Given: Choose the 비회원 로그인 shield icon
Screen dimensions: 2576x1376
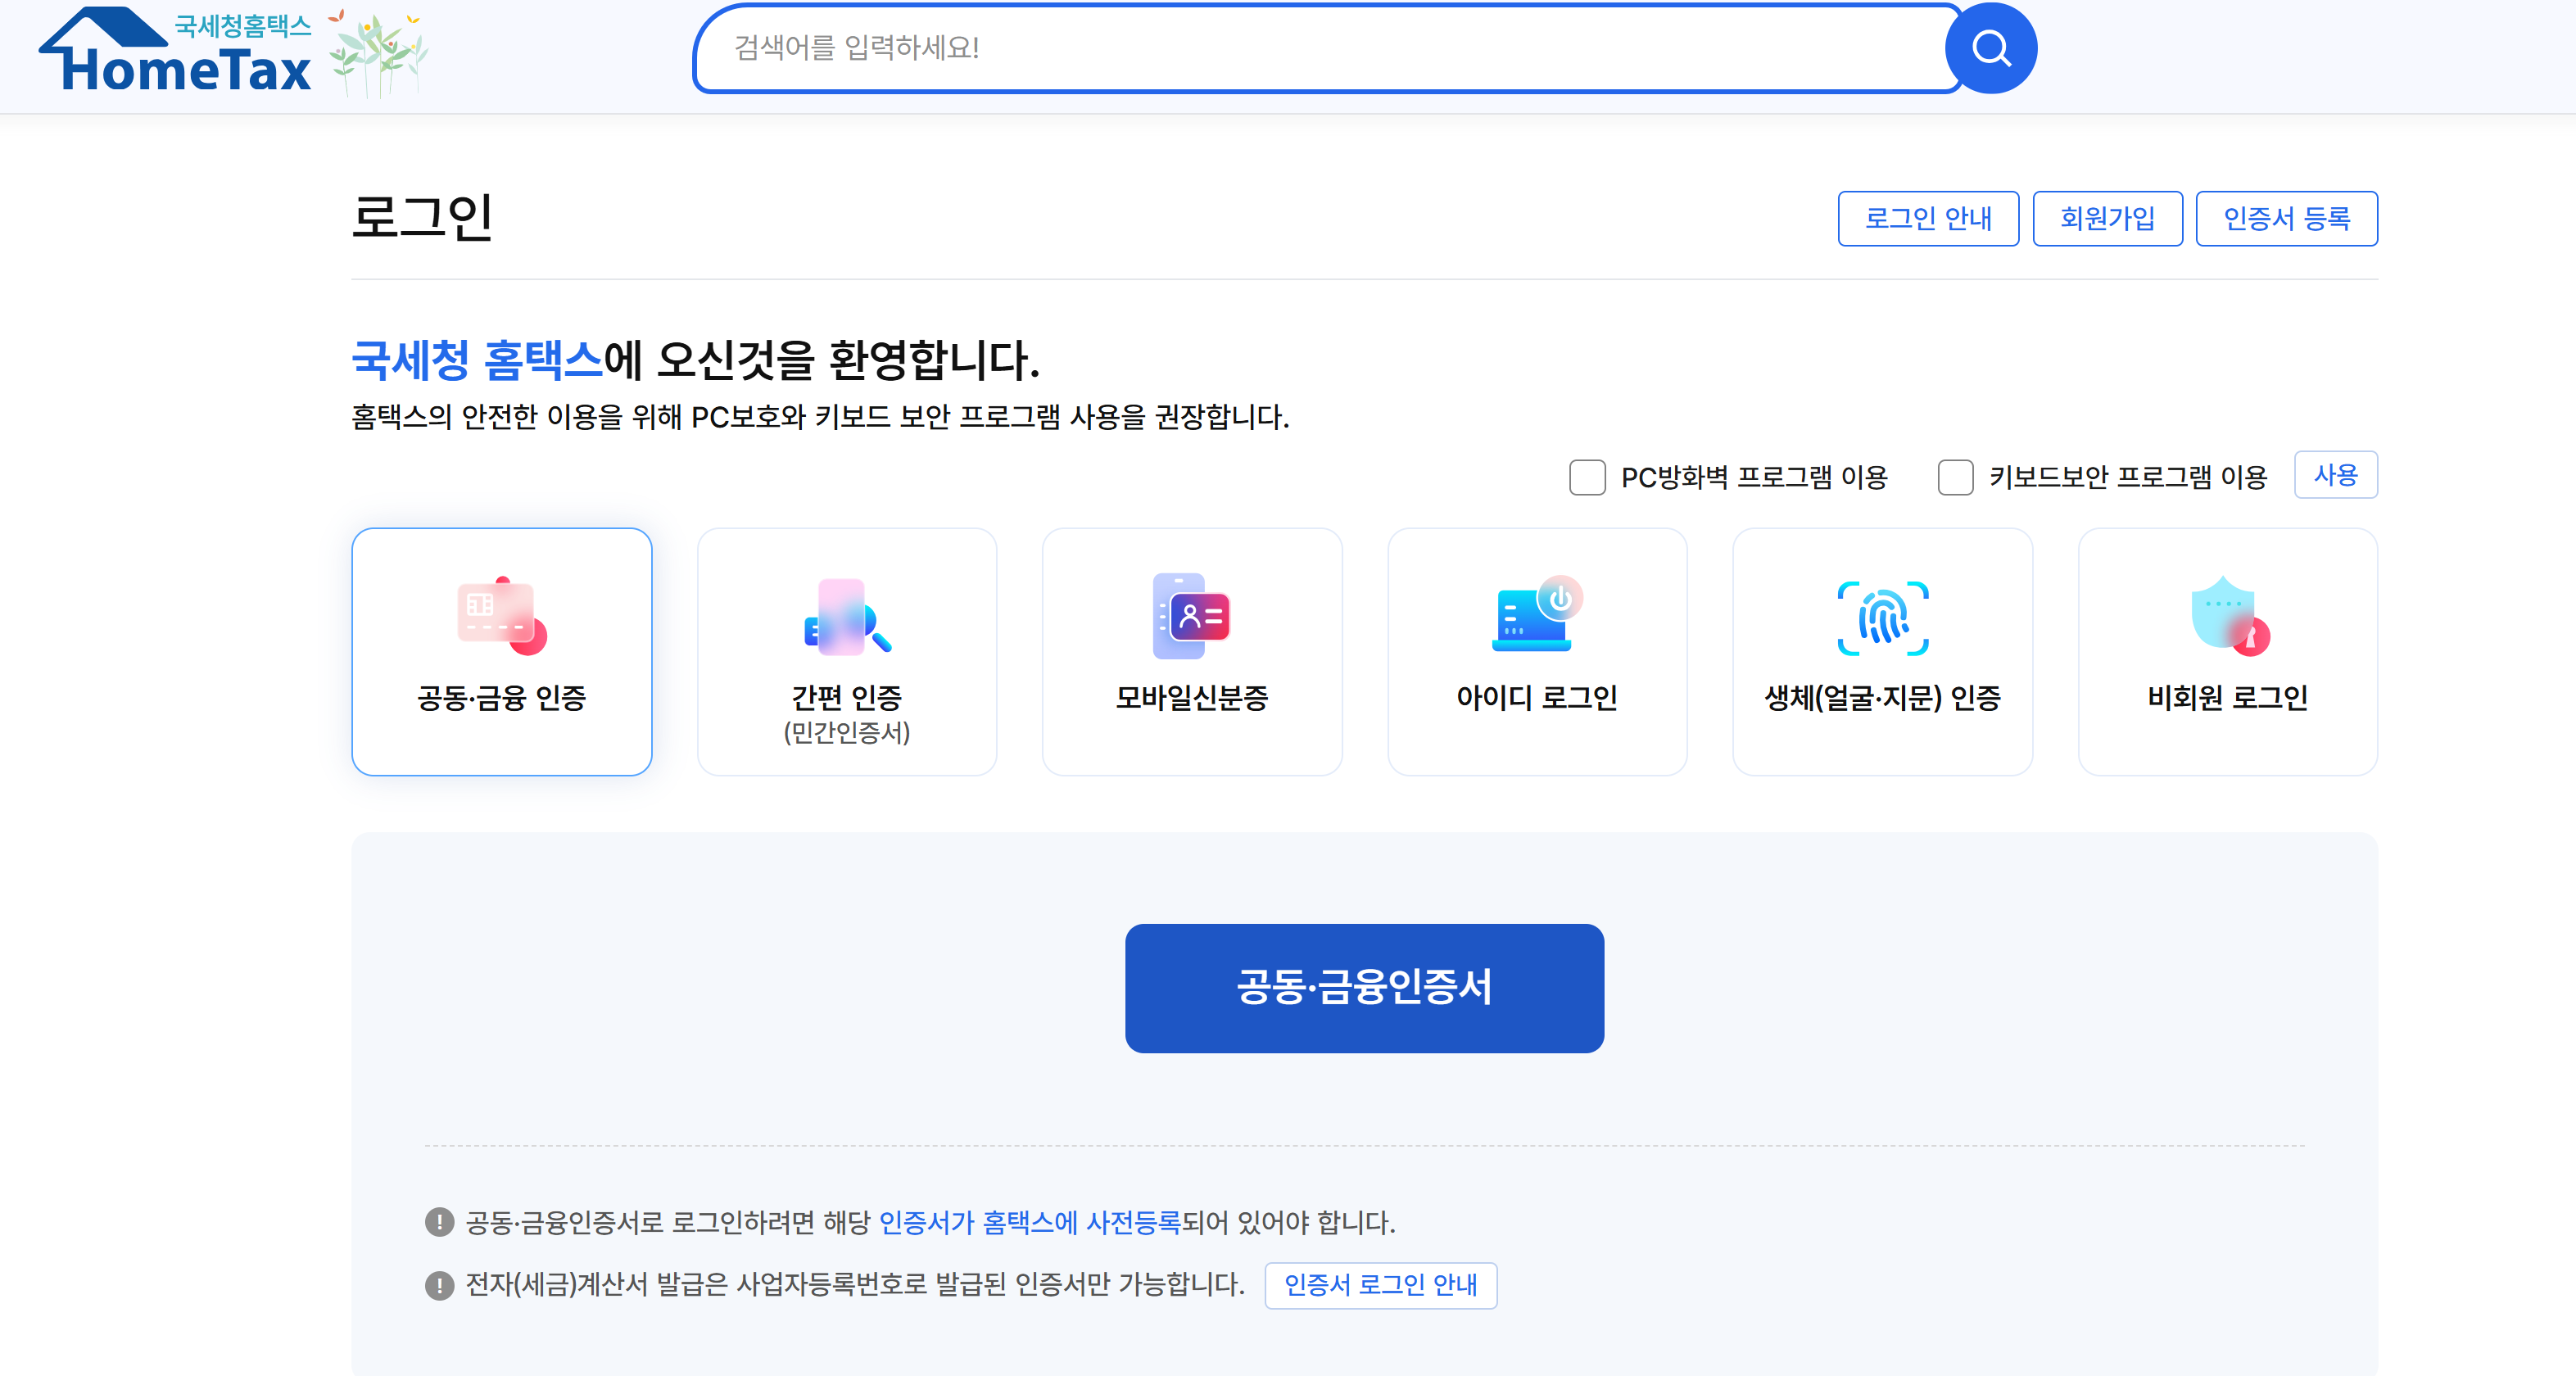Looking at the screenshot, I should [x=2227, y=616].
